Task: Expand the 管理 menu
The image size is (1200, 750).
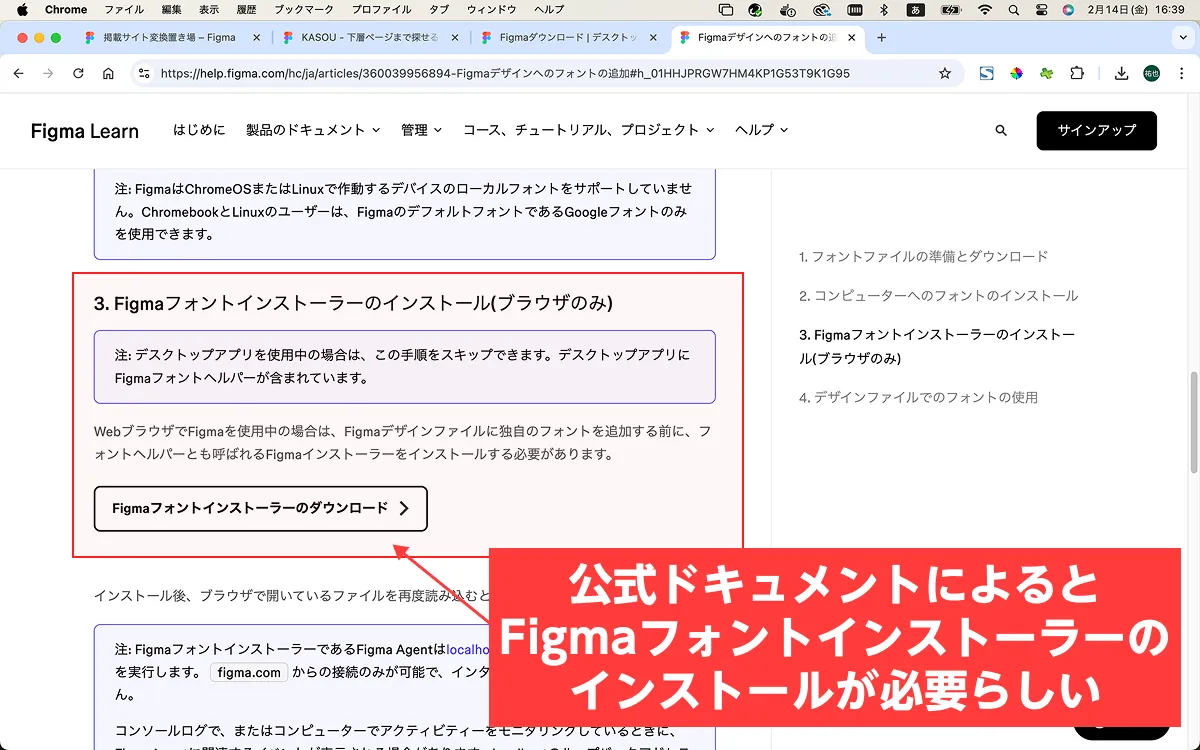Action: click(421, 130)
